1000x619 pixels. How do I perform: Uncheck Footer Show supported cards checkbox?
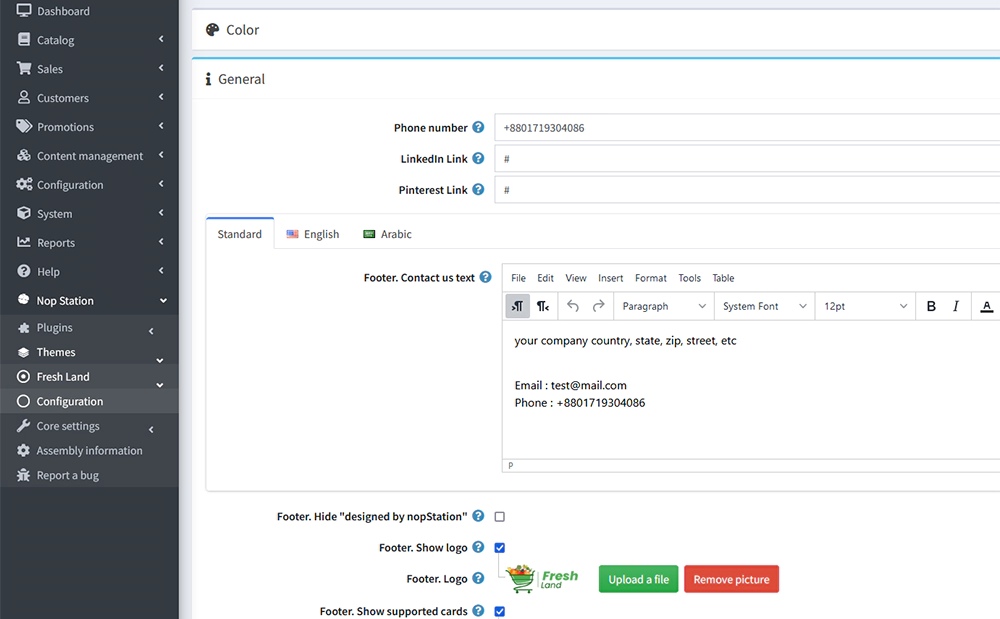coord(500,611)
